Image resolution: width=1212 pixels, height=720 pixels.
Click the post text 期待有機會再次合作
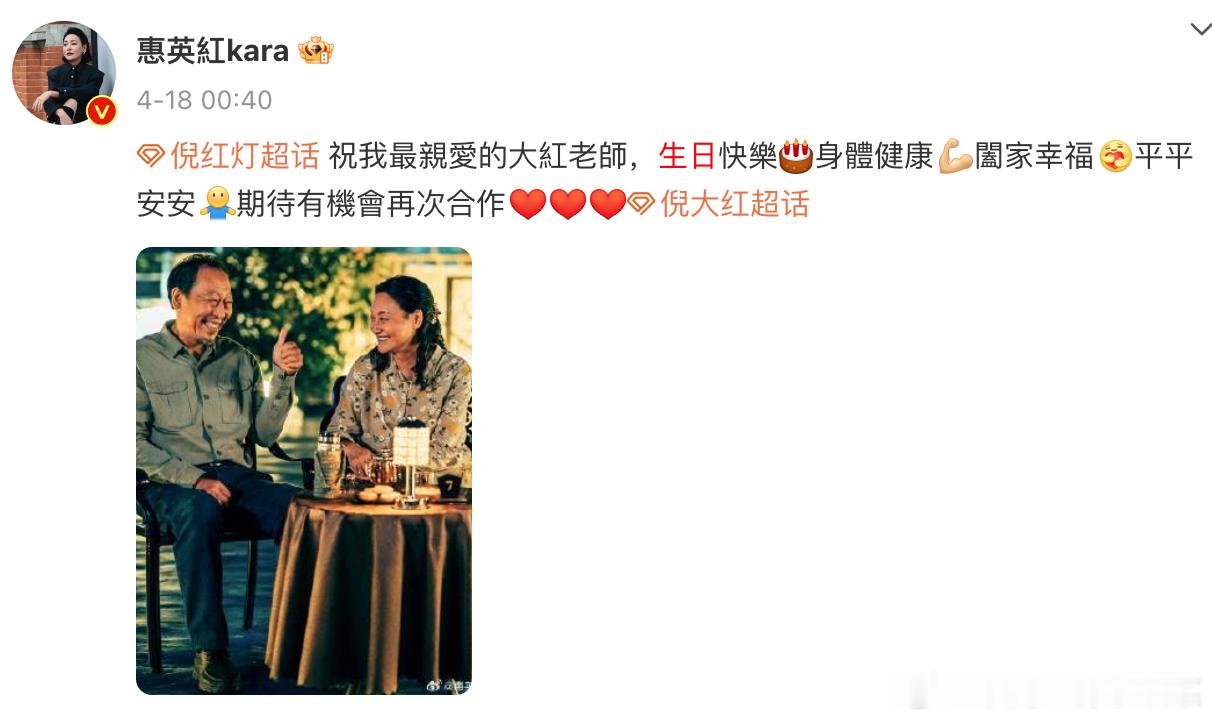coord(372,204)
